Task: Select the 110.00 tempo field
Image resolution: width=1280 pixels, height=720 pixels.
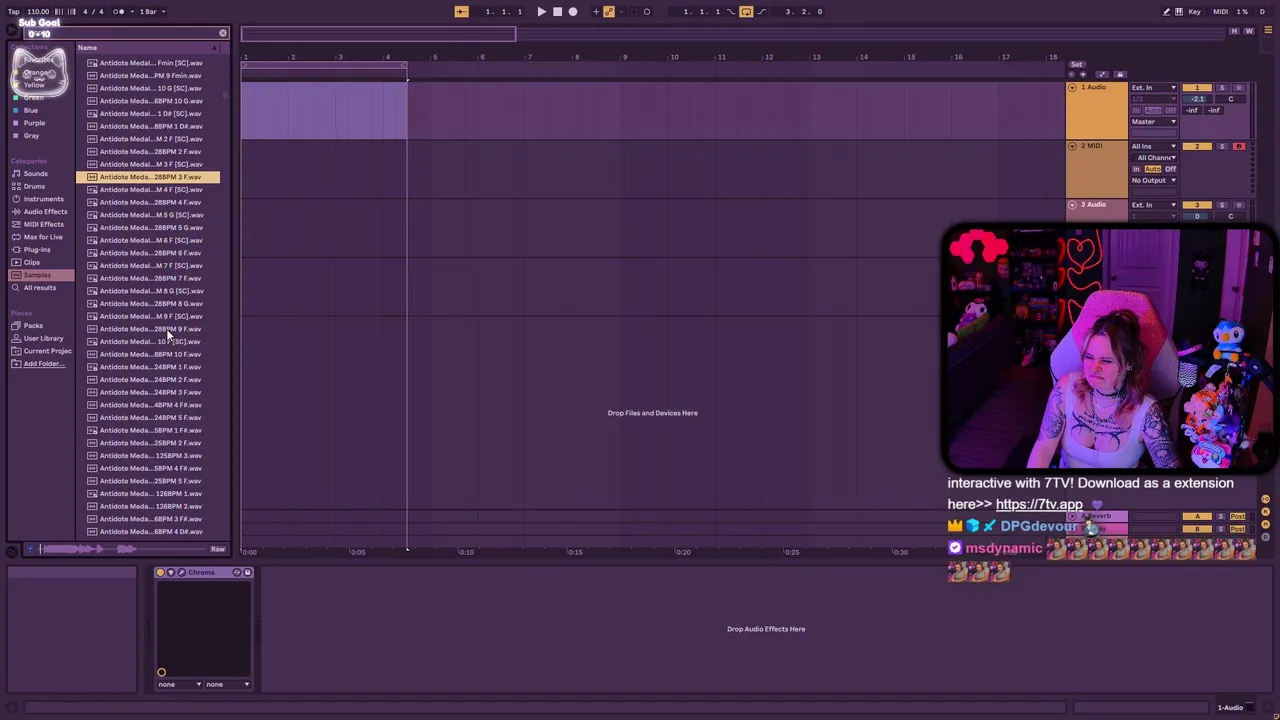Action: tap(38, 12)
